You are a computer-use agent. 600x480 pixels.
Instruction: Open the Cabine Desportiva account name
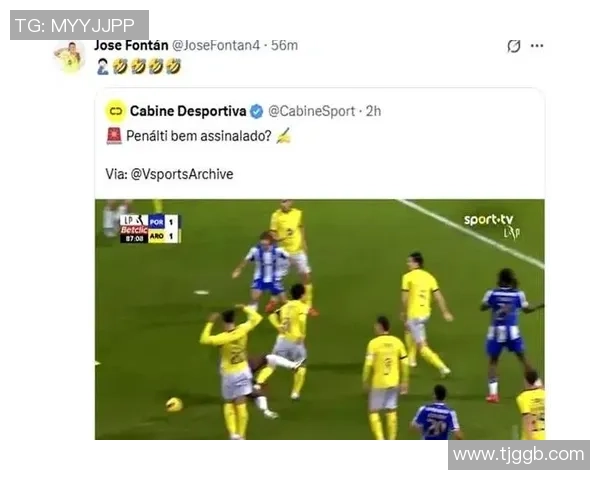188,111
